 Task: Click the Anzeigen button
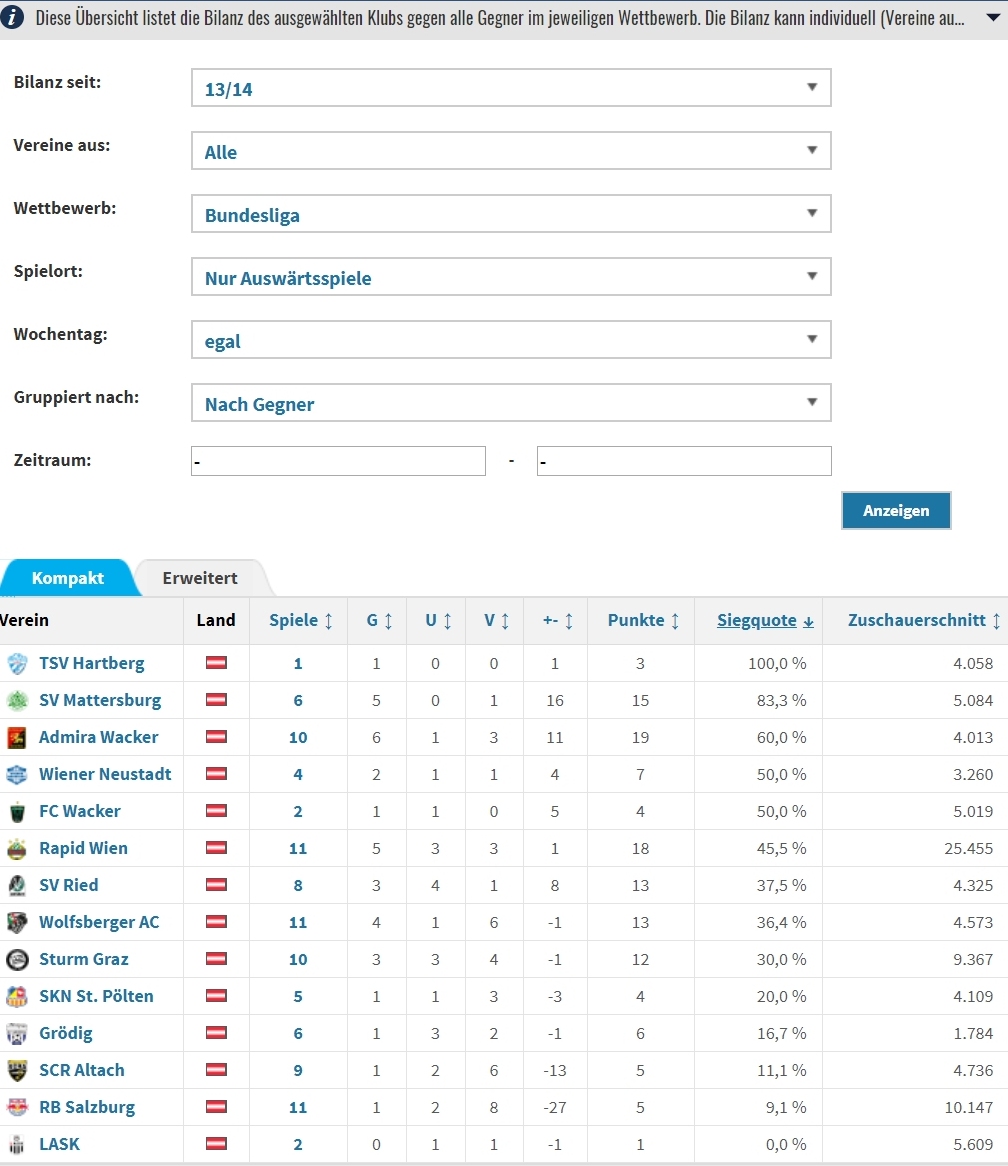(x=896, y=510)
